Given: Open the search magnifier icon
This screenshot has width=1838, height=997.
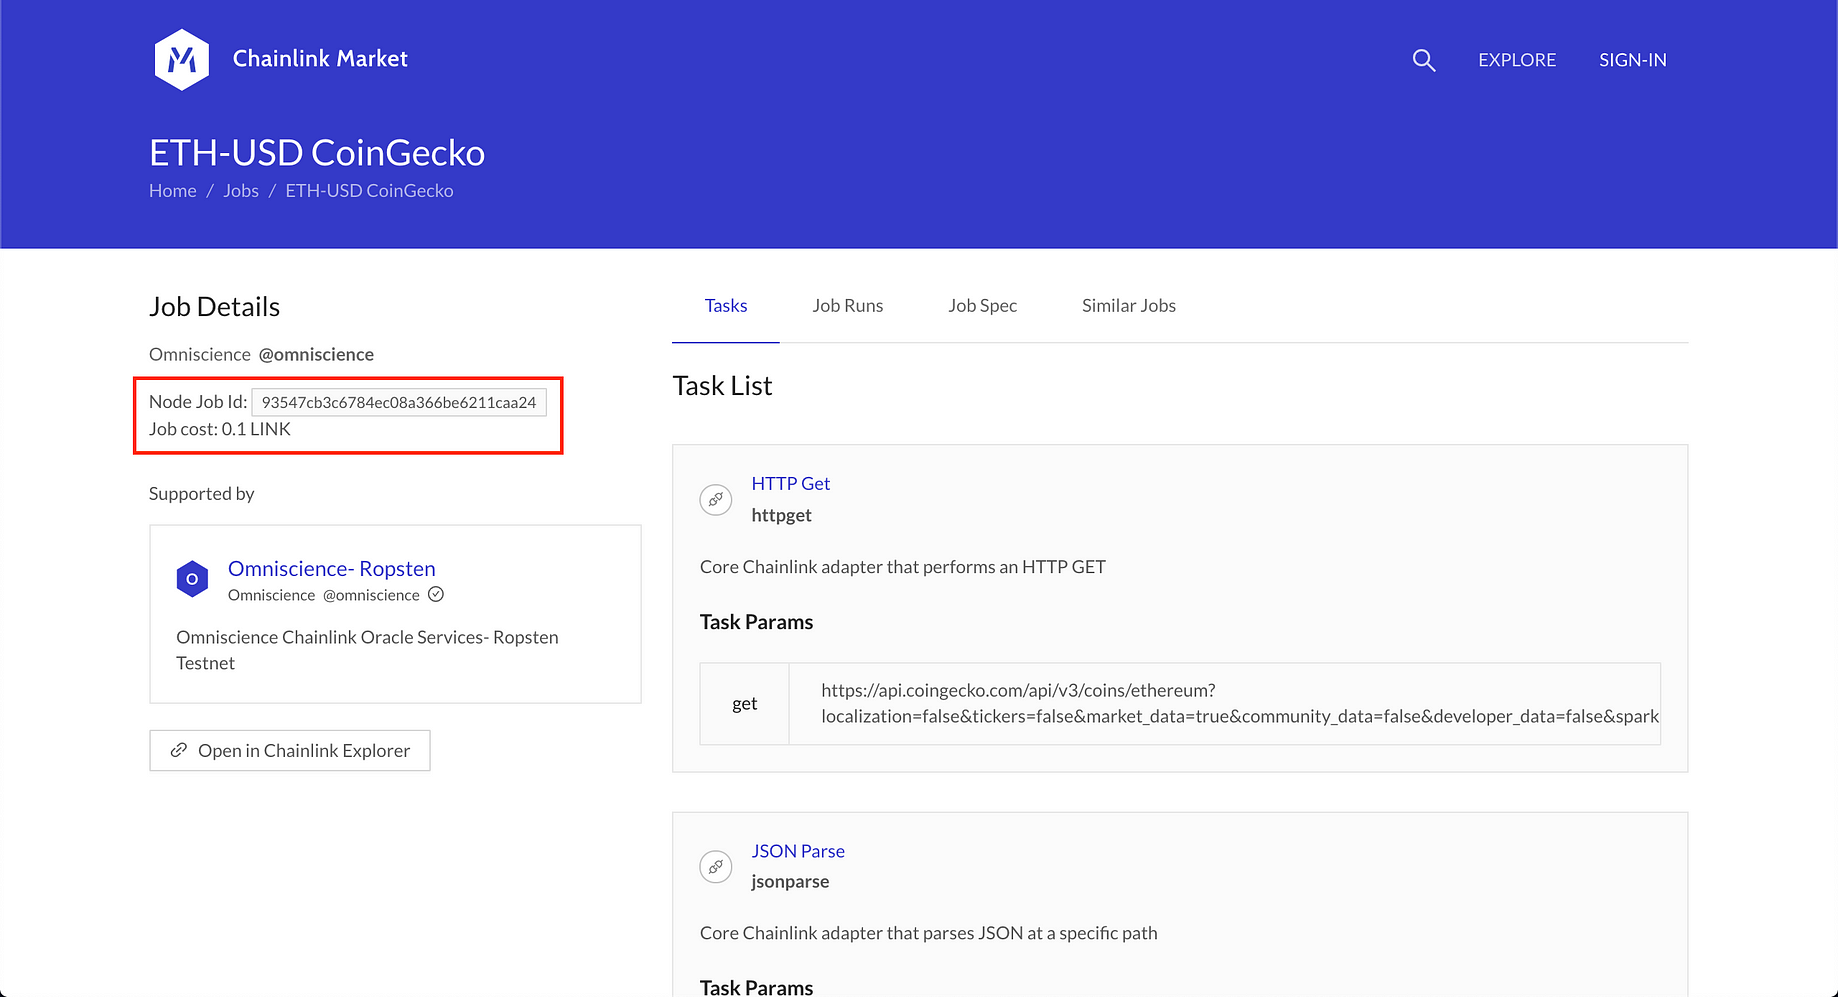Looking at the screenshot, I should point(1424,60).
